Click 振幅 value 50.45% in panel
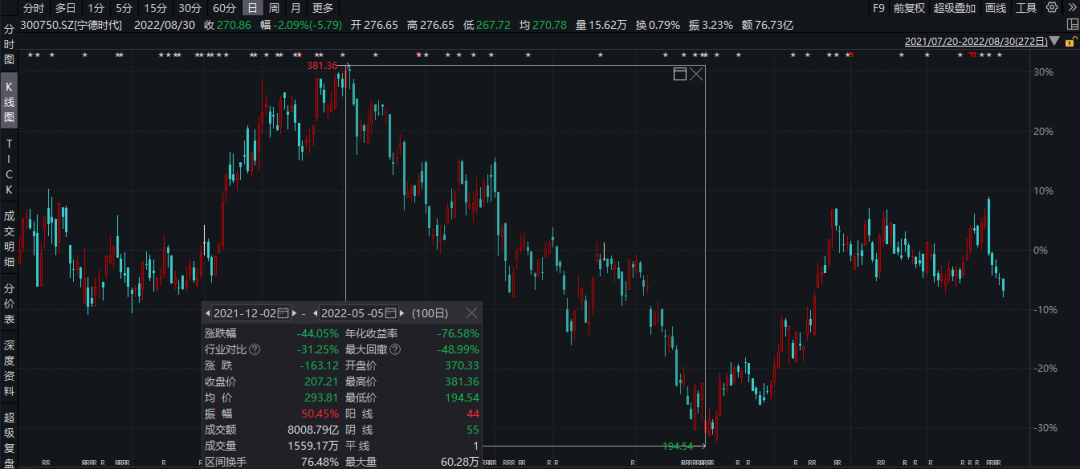Viewport: 1080px width, 469px height. 322,413
